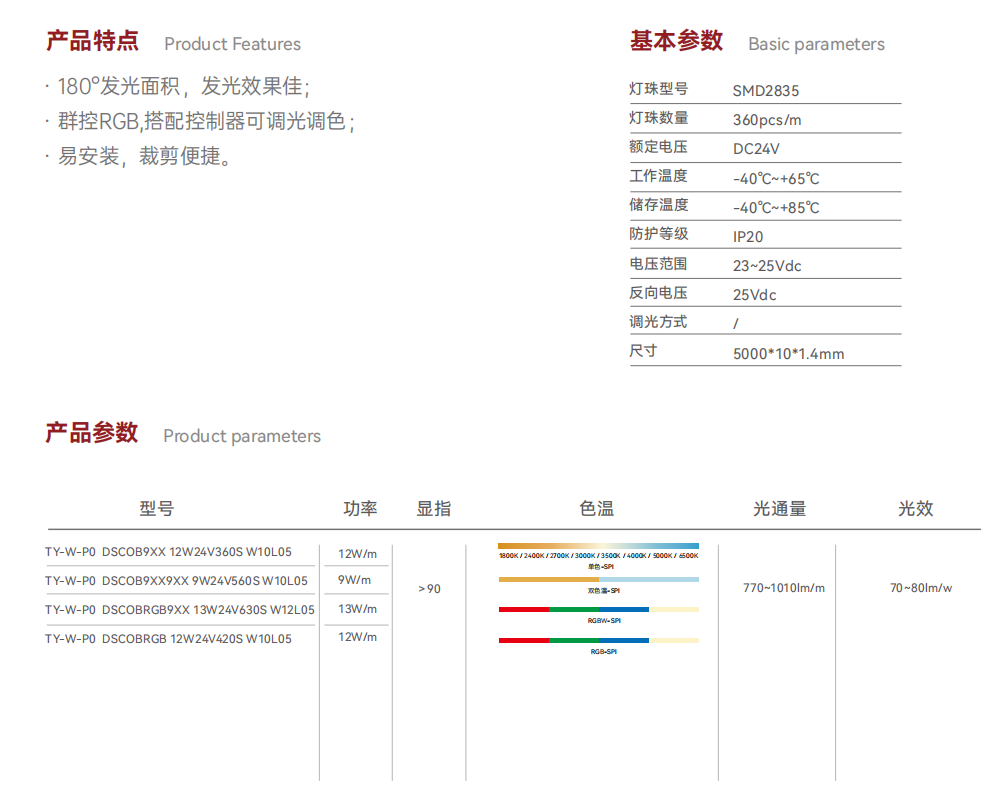Click the single-color gradient temperature bar

pos(598,546)
